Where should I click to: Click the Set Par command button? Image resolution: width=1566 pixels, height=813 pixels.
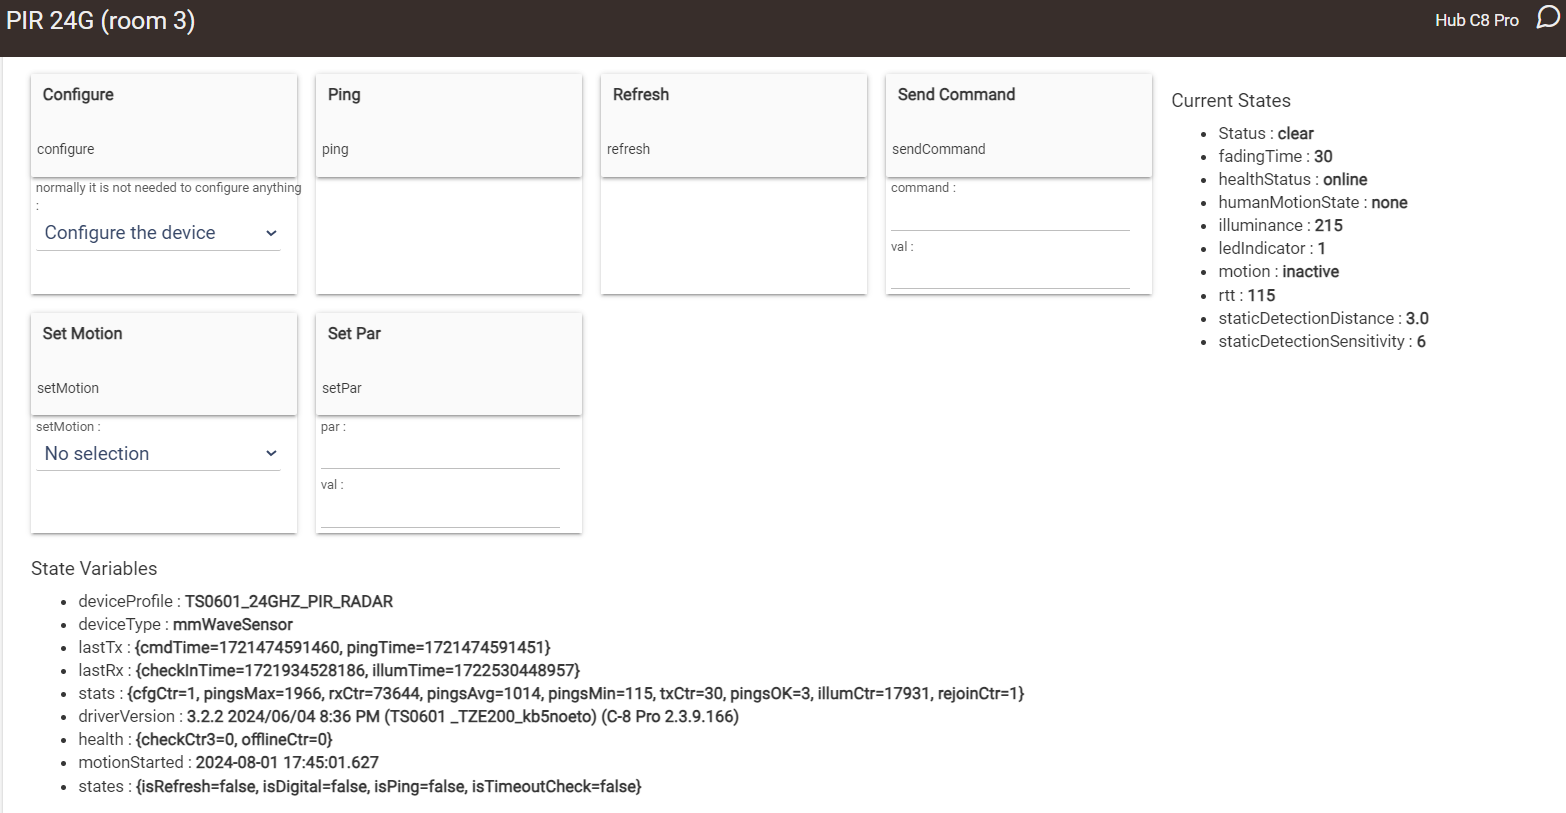(x=449, y=364)
